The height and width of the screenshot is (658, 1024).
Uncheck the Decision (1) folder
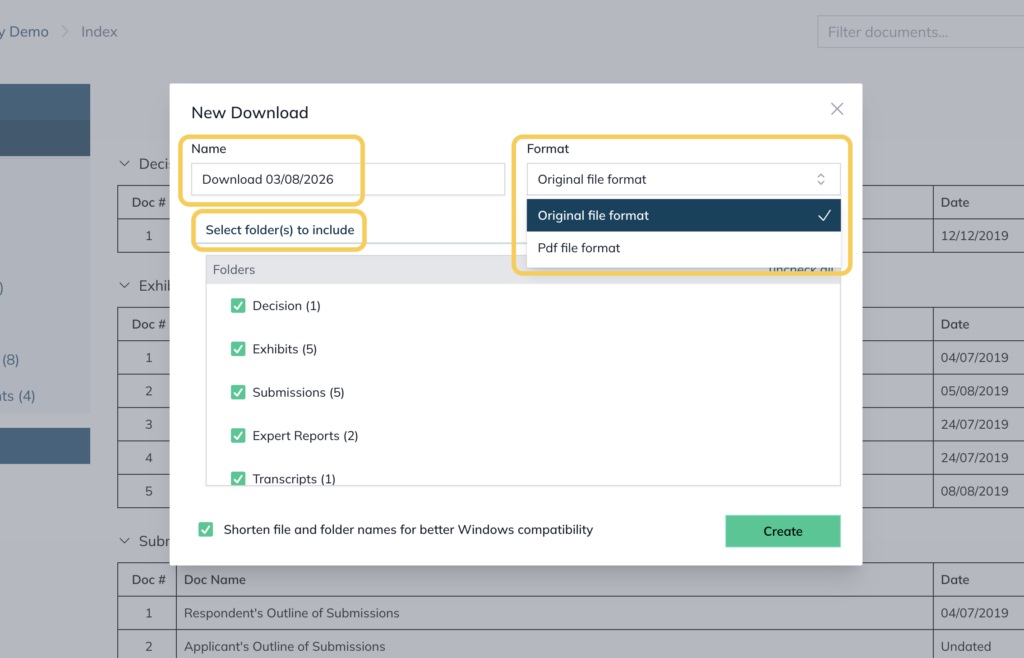[238, 306]
